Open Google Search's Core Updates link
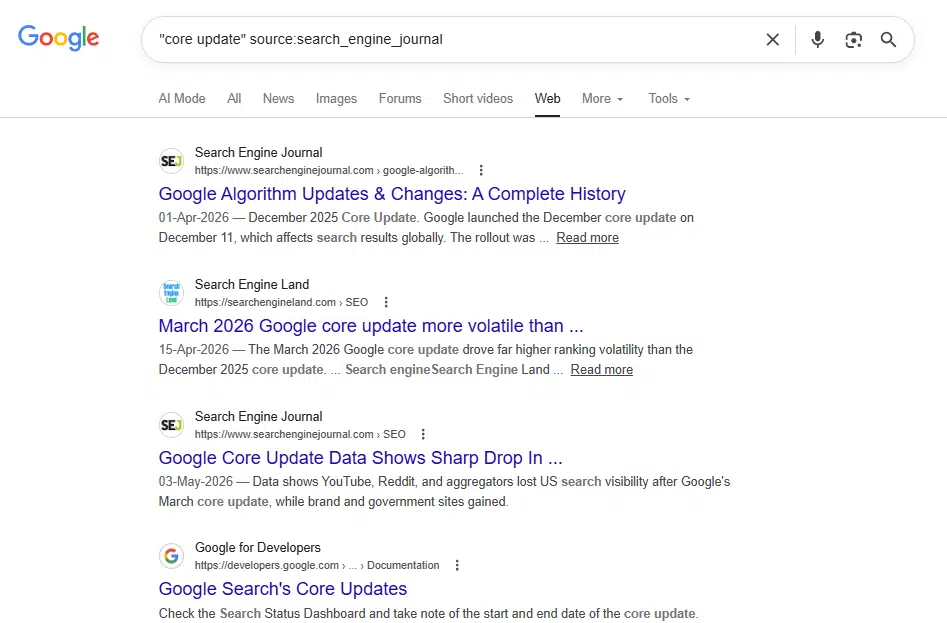 [x=283, y=589]
